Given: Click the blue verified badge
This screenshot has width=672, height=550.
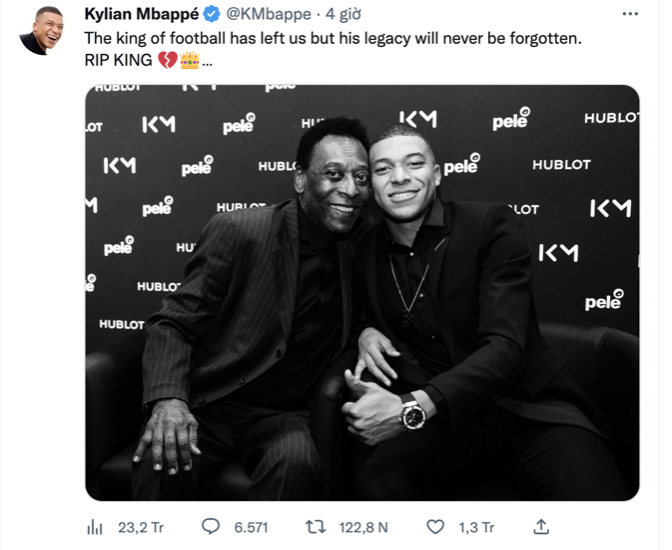Looking at the screenshot, I should (212, 15).
